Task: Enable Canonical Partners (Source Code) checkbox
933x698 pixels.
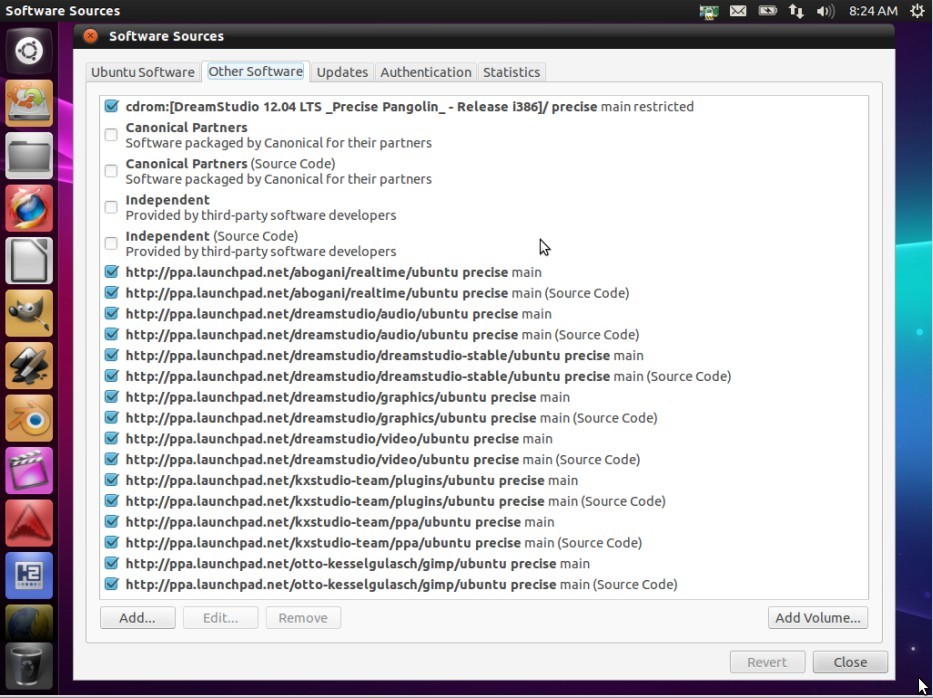Action: pos(111,171)
